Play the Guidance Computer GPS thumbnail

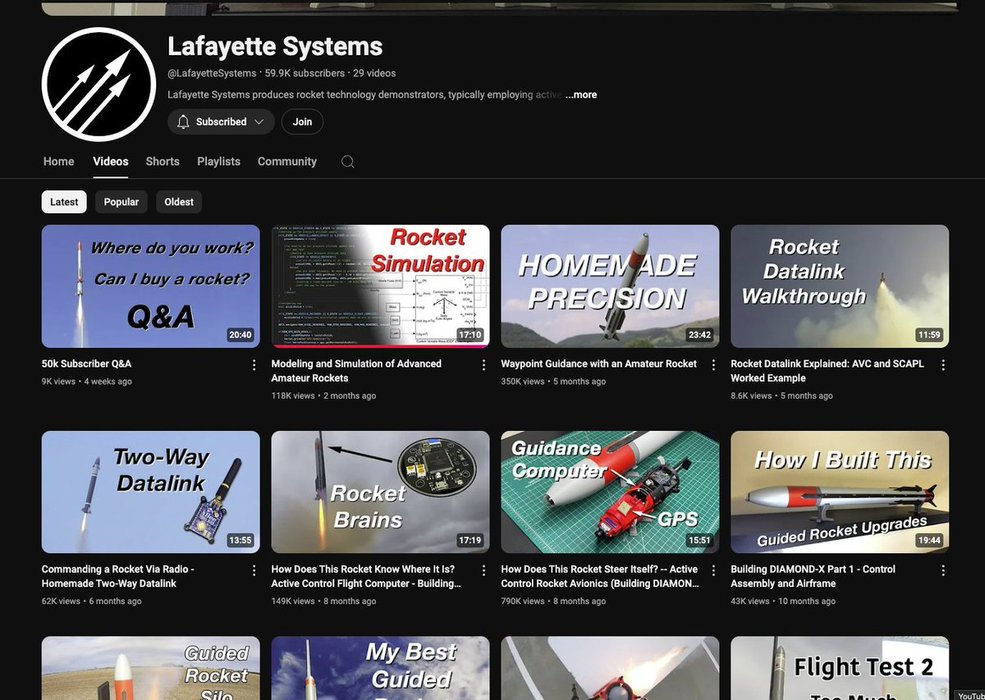(610, 492)
